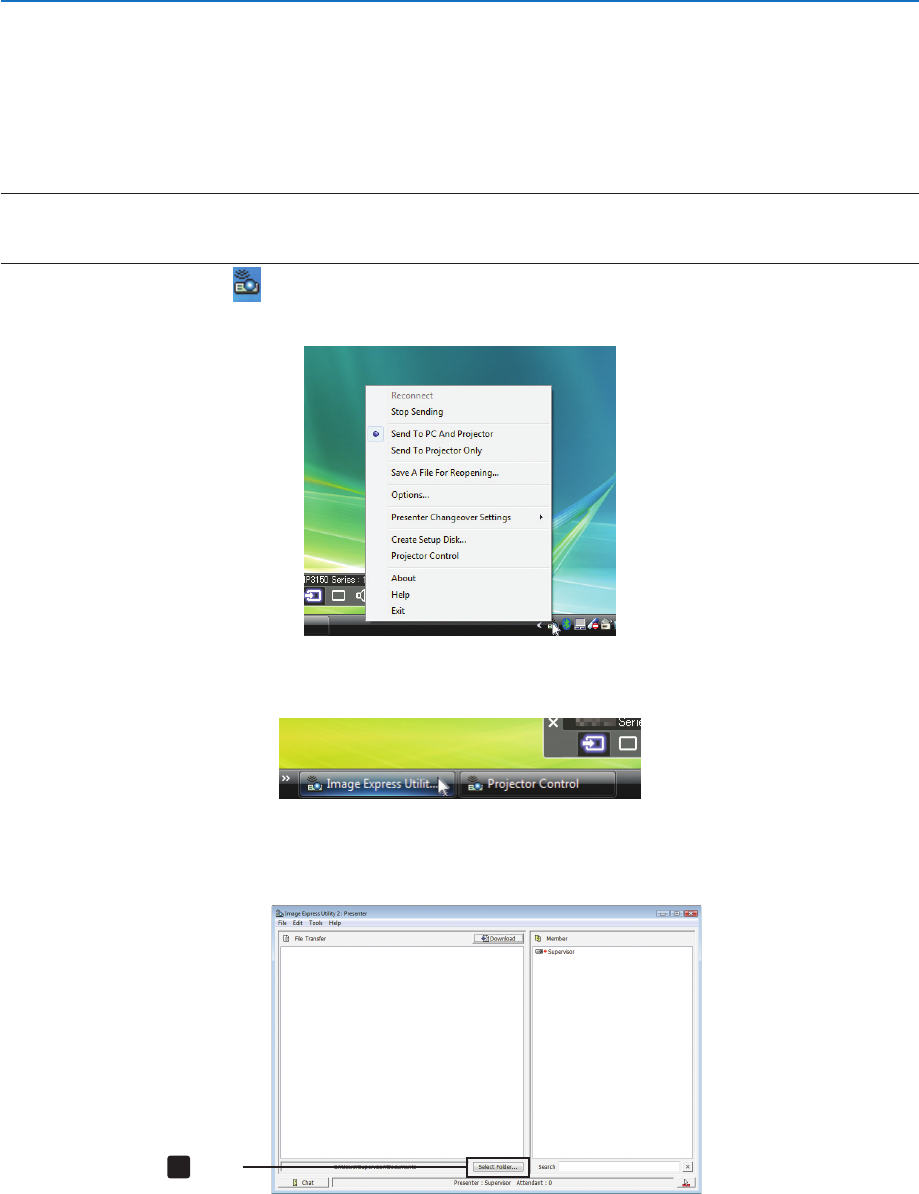Click source select icon above taskbar buttons
919x1194 pixels.
click(593, 743)
